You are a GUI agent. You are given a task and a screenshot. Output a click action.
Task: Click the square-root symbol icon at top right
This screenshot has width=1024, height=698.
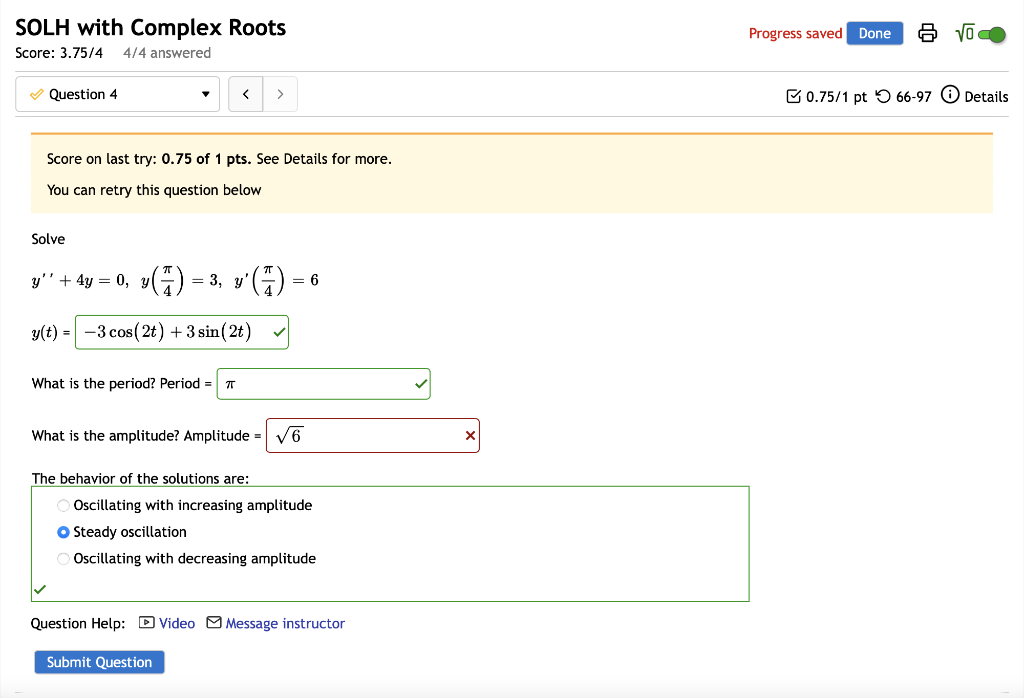[x=965, y=33]
